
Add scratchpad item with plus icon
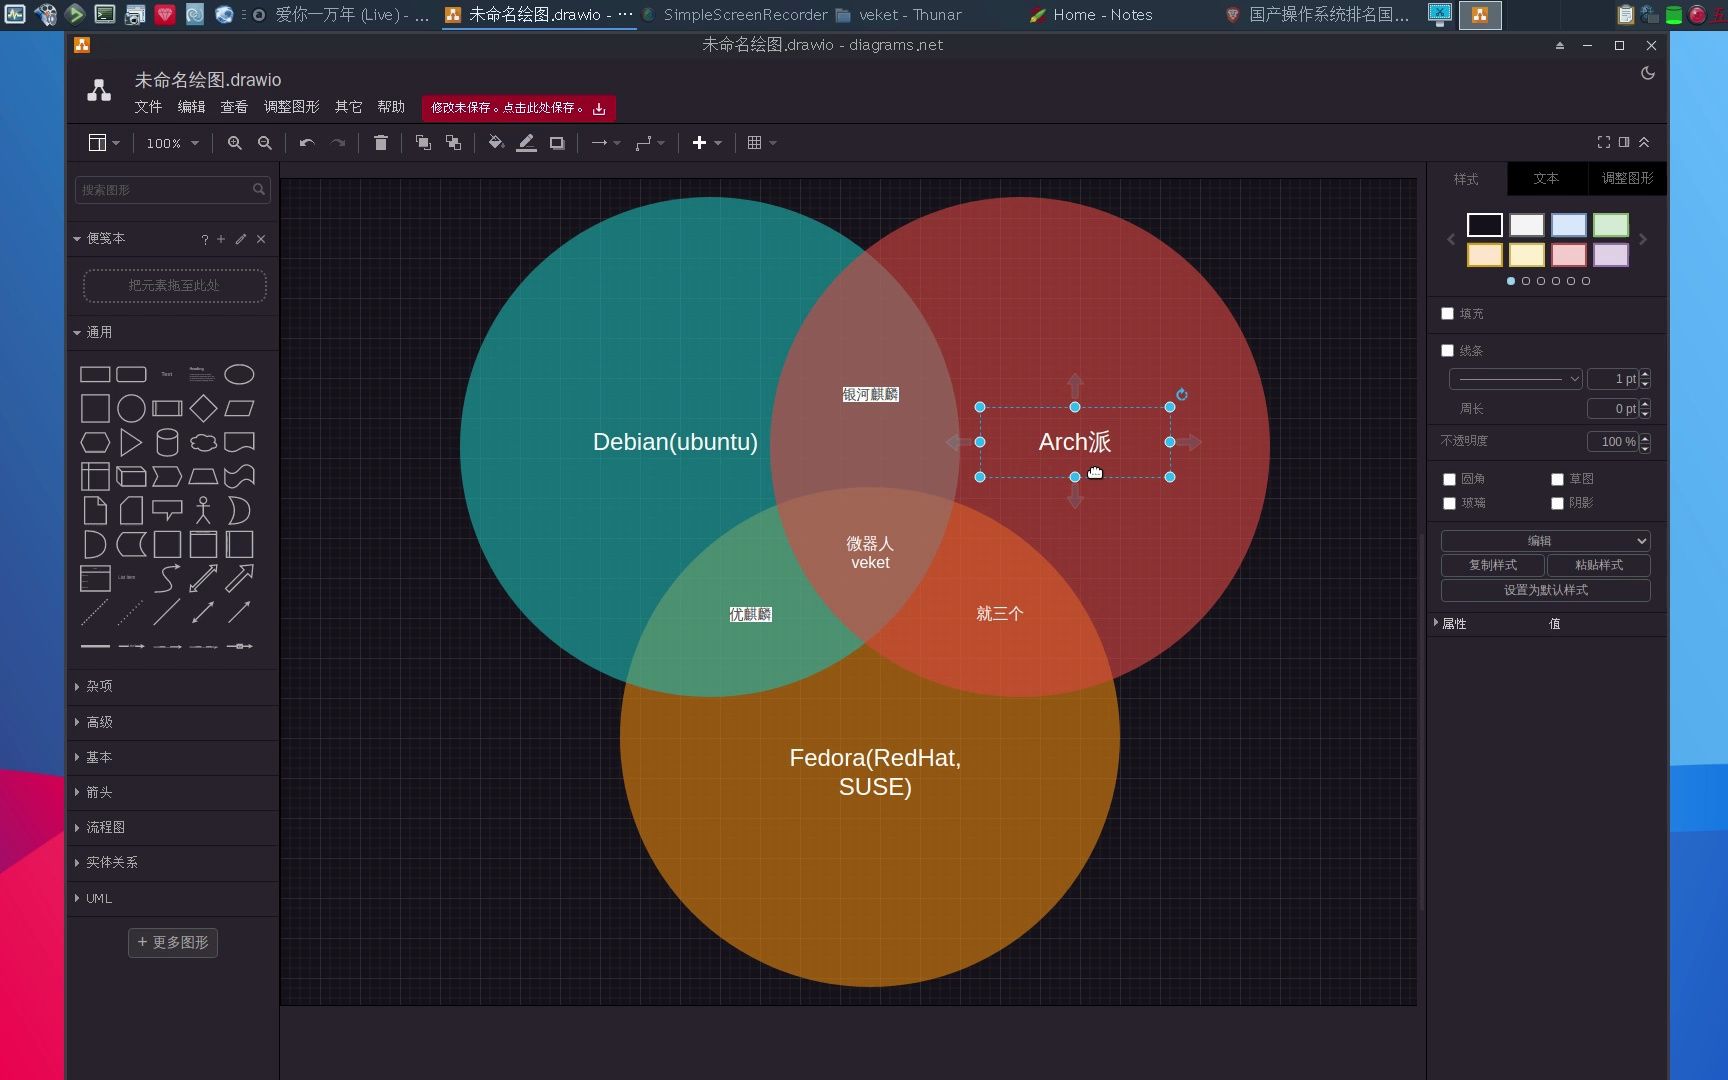(221, 239)
